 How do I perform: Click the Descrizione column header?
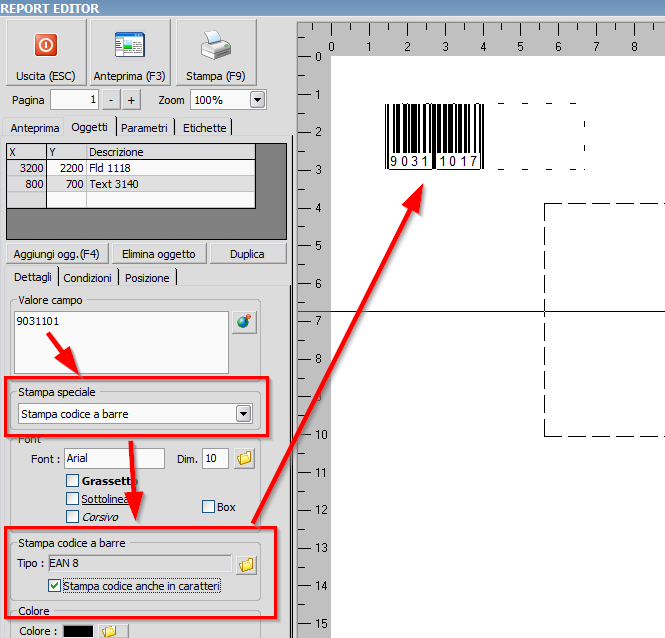coord(171,152)
